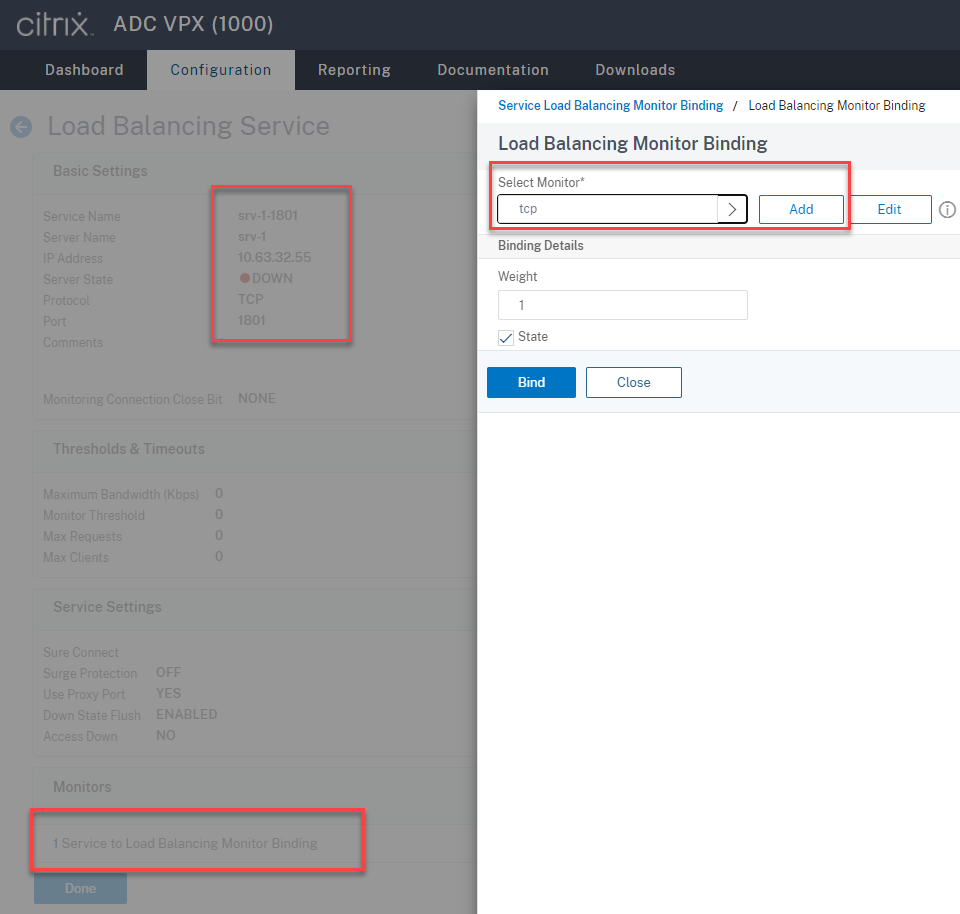Click the Close button
960x914 pixels.
[633, 382]
